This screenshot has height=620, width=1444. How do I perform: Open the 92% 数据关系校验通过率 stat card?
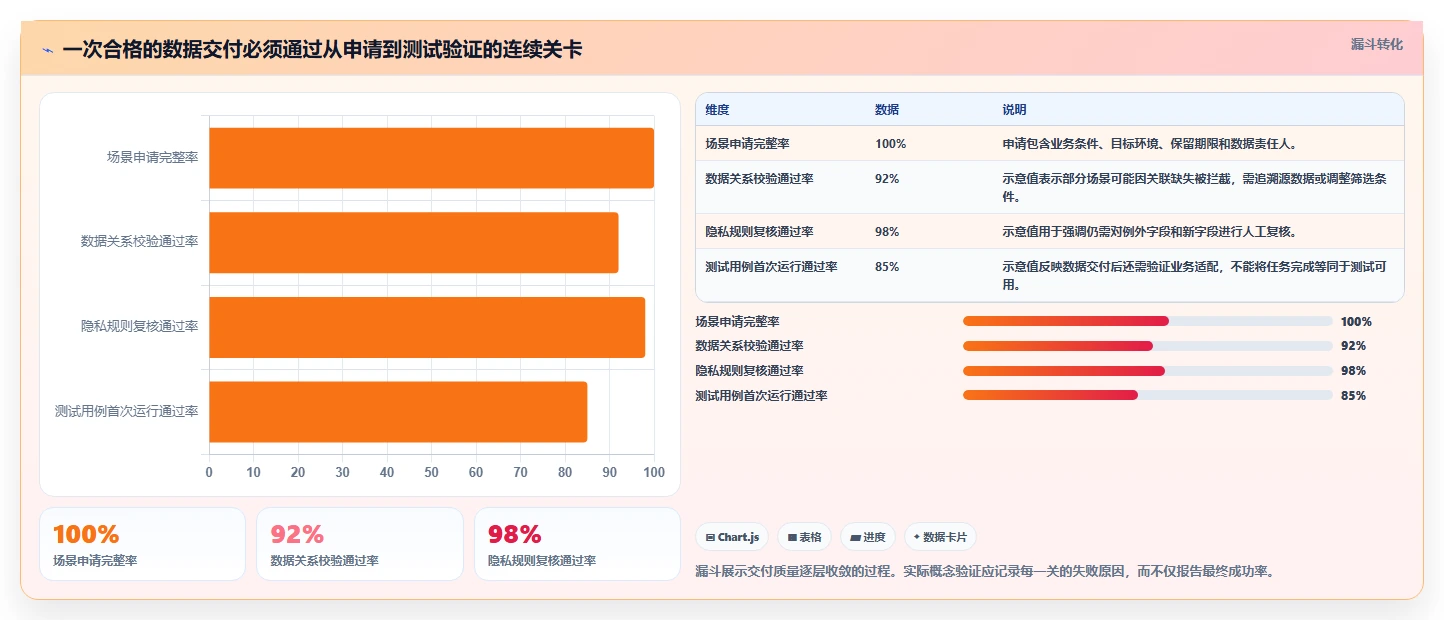[x=360, y=544]
